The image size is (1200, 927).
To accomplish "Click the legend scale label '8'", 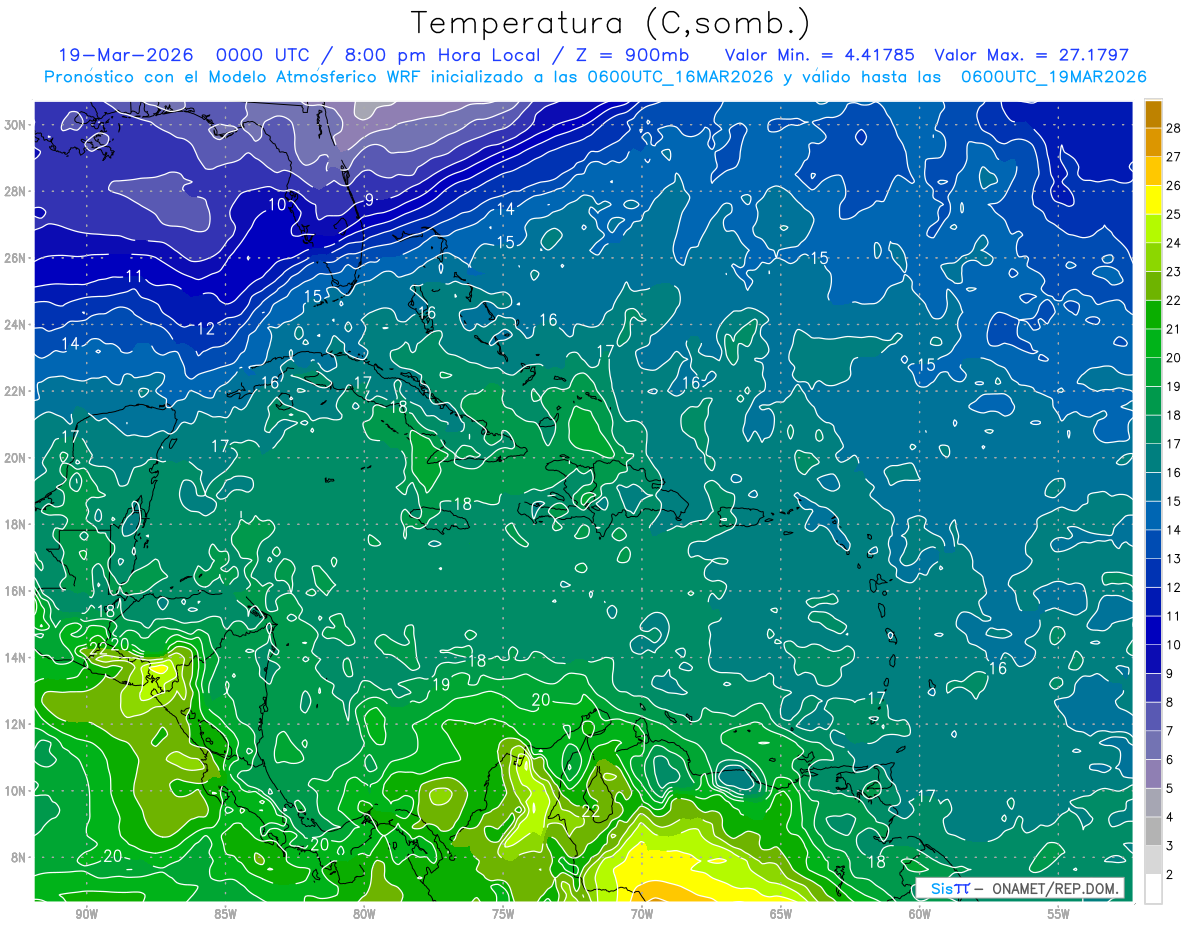I will (1170, 702).
